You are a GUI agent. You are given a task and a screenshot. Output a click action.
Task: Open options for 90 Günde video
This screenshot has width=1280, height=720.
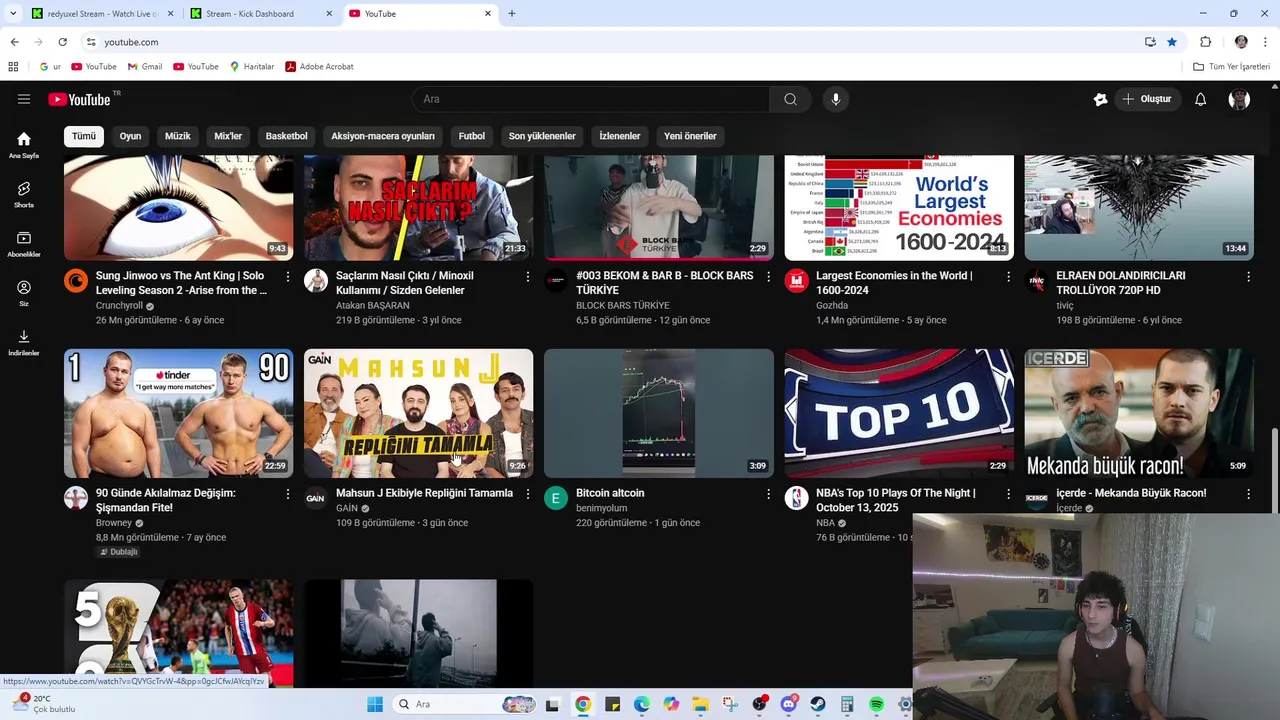click(288, 494)
